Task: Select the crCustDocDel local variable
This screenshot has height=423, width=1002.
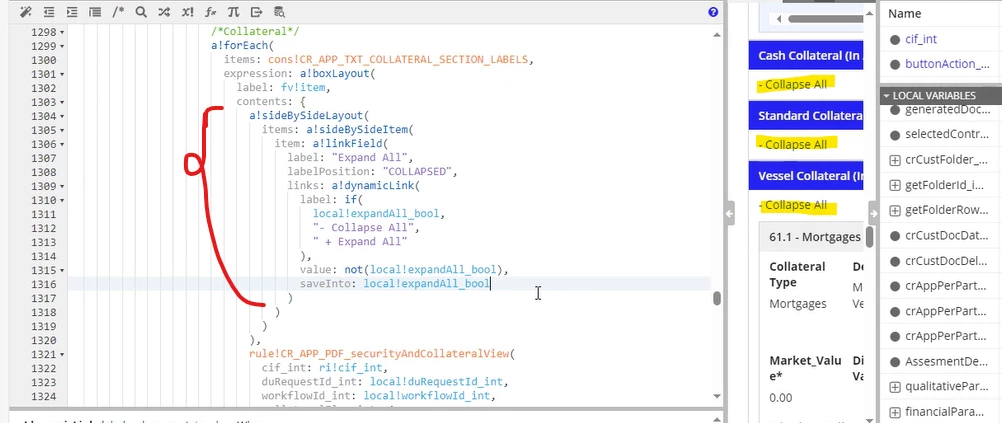Action: point(947,261)
